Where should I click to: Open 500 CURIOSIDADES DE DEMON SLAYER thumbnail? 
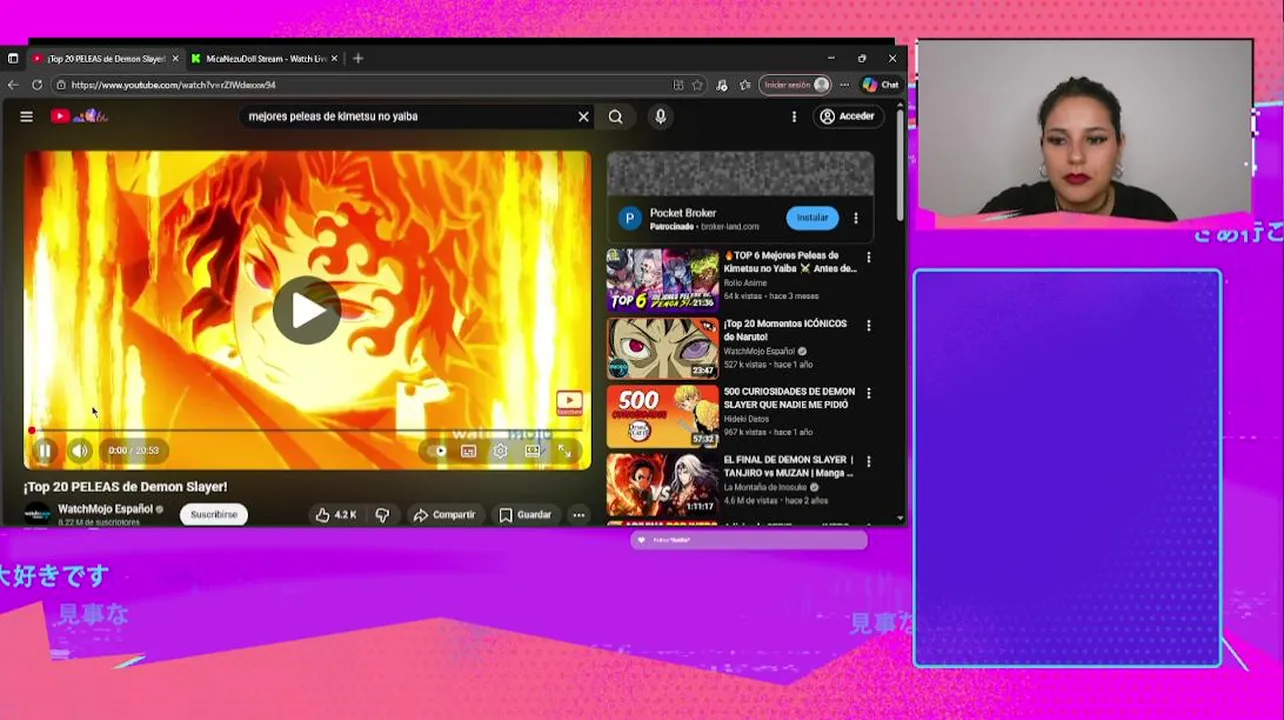[662, 416]
